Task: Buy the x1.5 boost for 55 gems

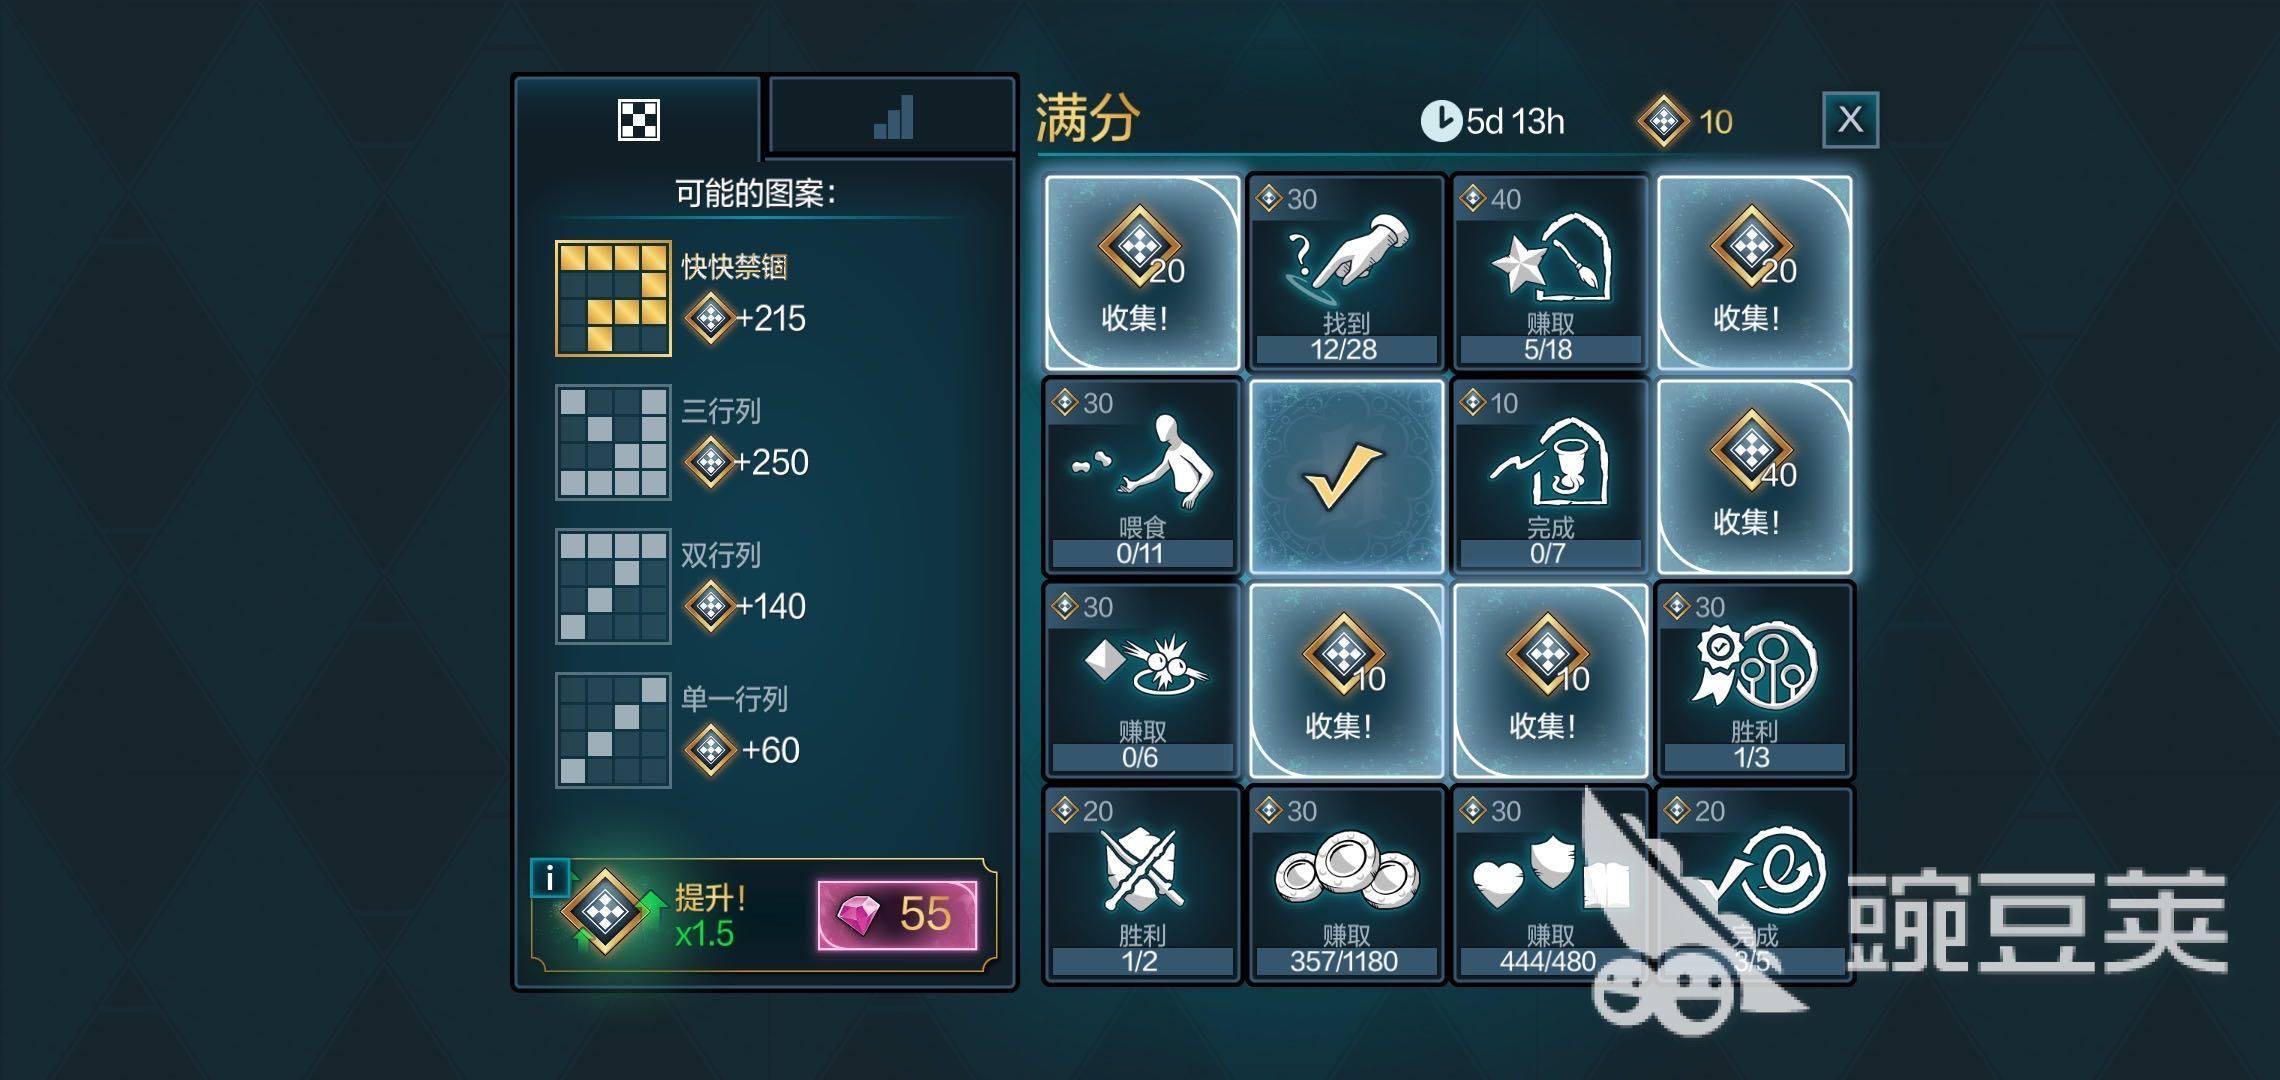Action: pos(897,914)
